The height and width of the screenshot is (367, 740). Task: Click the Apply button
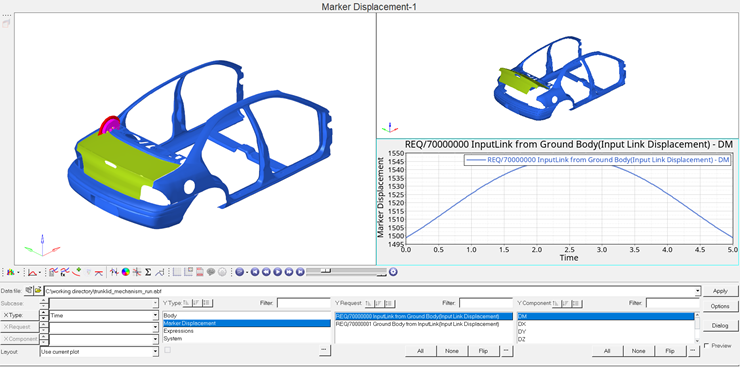[720, 291]
